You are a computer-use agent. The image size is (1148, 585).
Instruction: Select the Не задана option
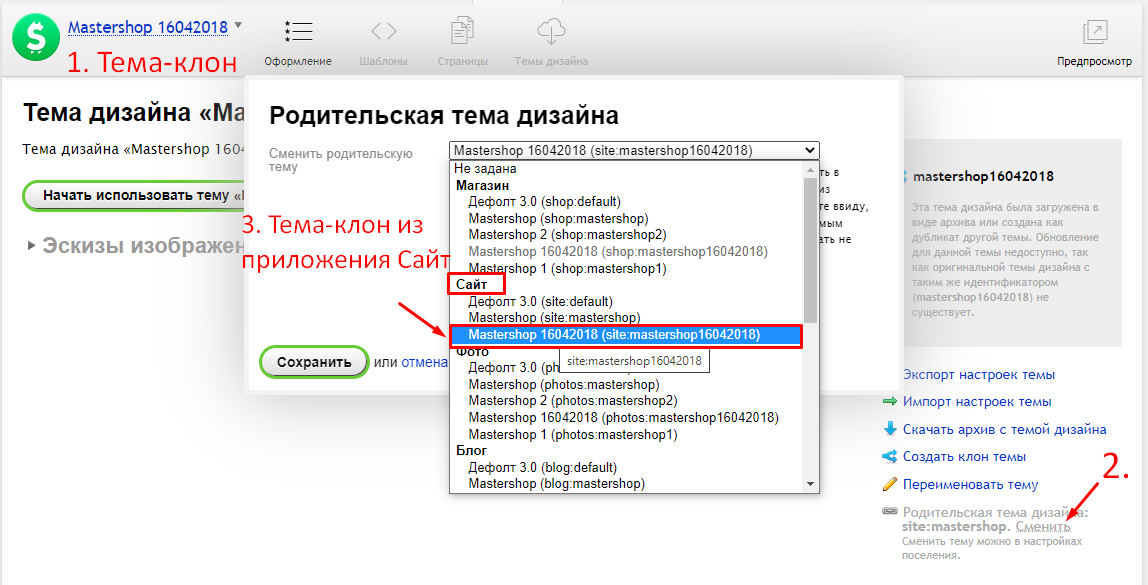click(485, 169)
